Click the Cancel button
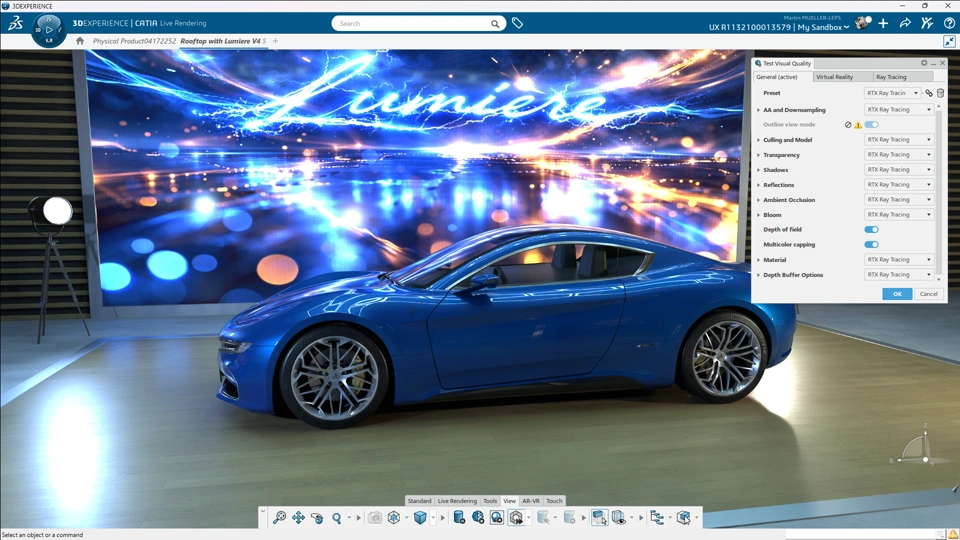 tap(928, 294)
